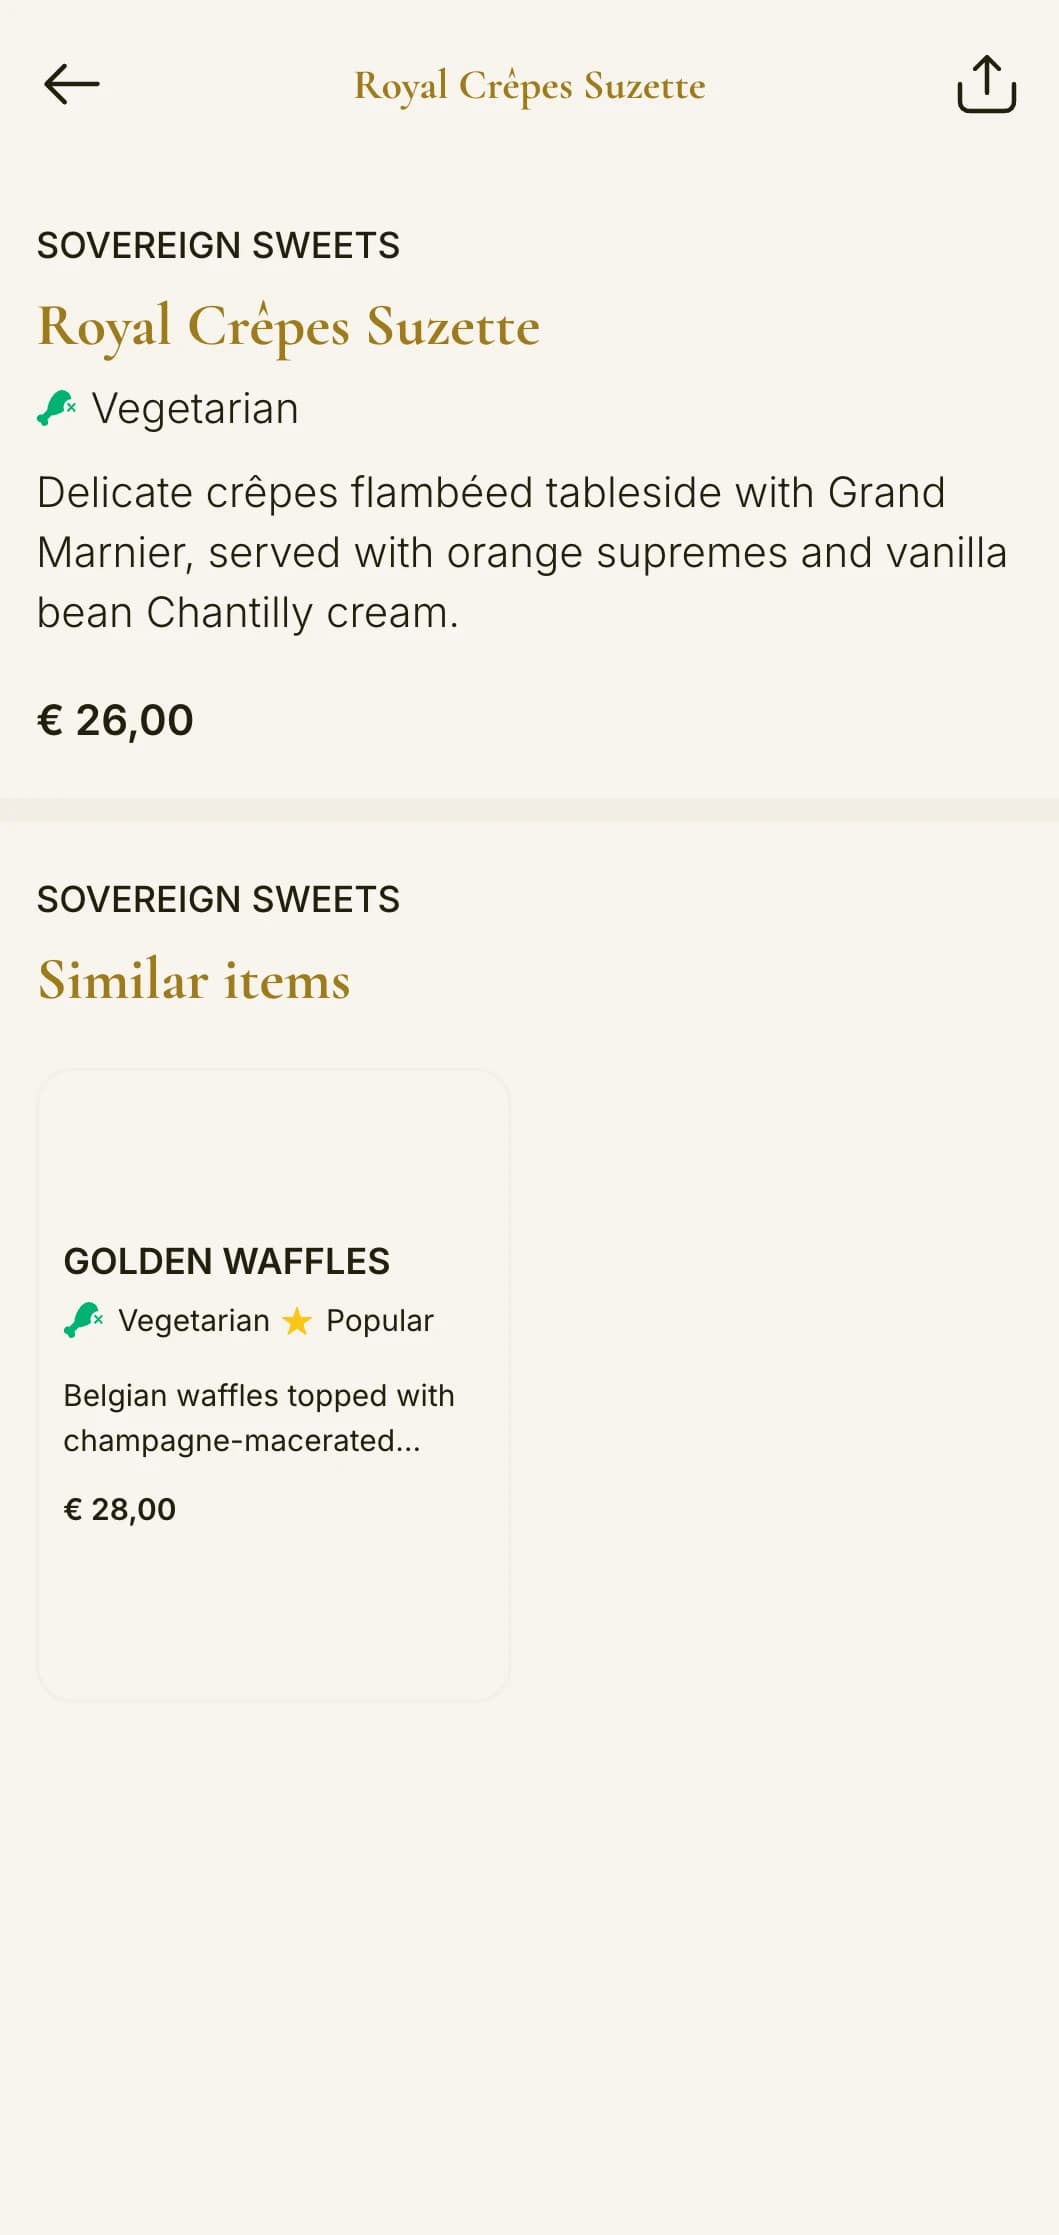Click the top SOVEREIGN SWEETS category label

click(218, 245)
